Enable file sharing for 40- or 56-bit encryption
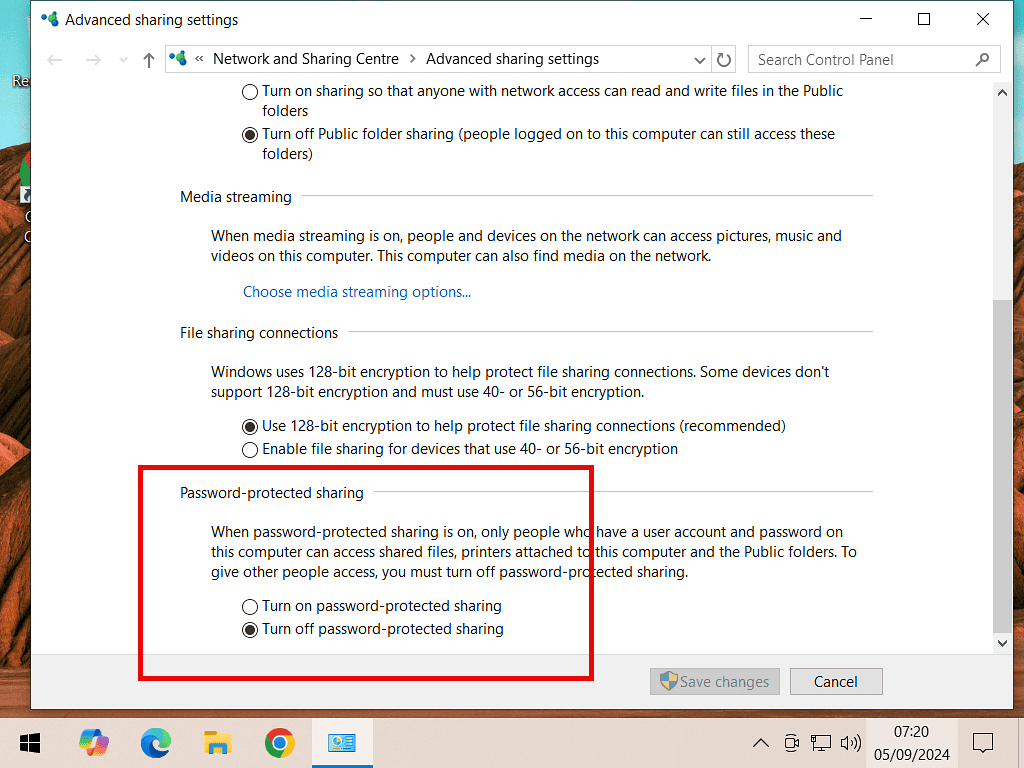Image resolution: width=1024 pixels, height=768 pixels. [x=250, y=449]
